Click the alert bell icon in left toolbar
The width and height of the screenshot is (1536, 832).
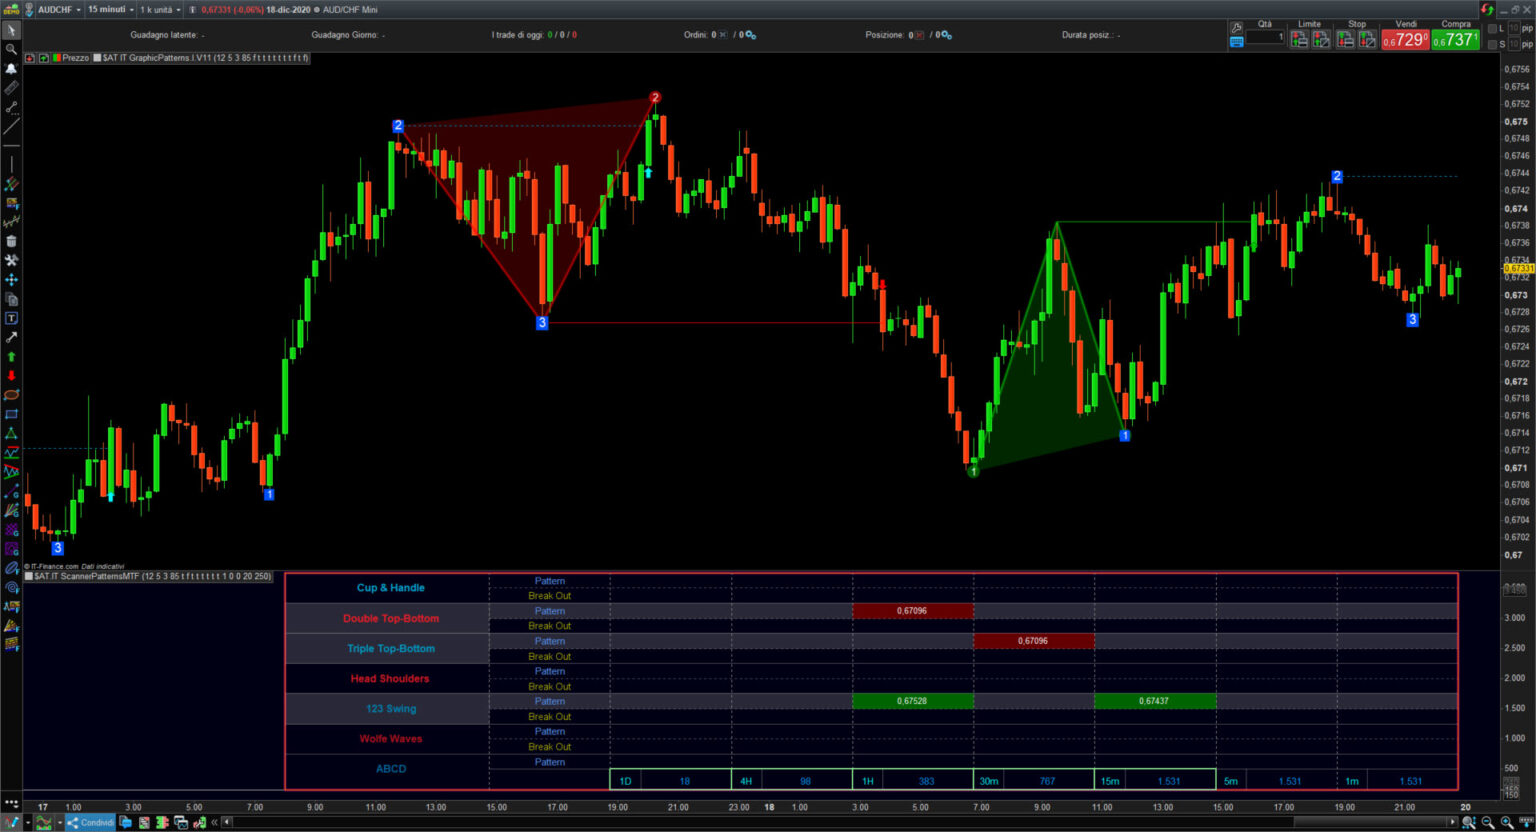(11, 68)
